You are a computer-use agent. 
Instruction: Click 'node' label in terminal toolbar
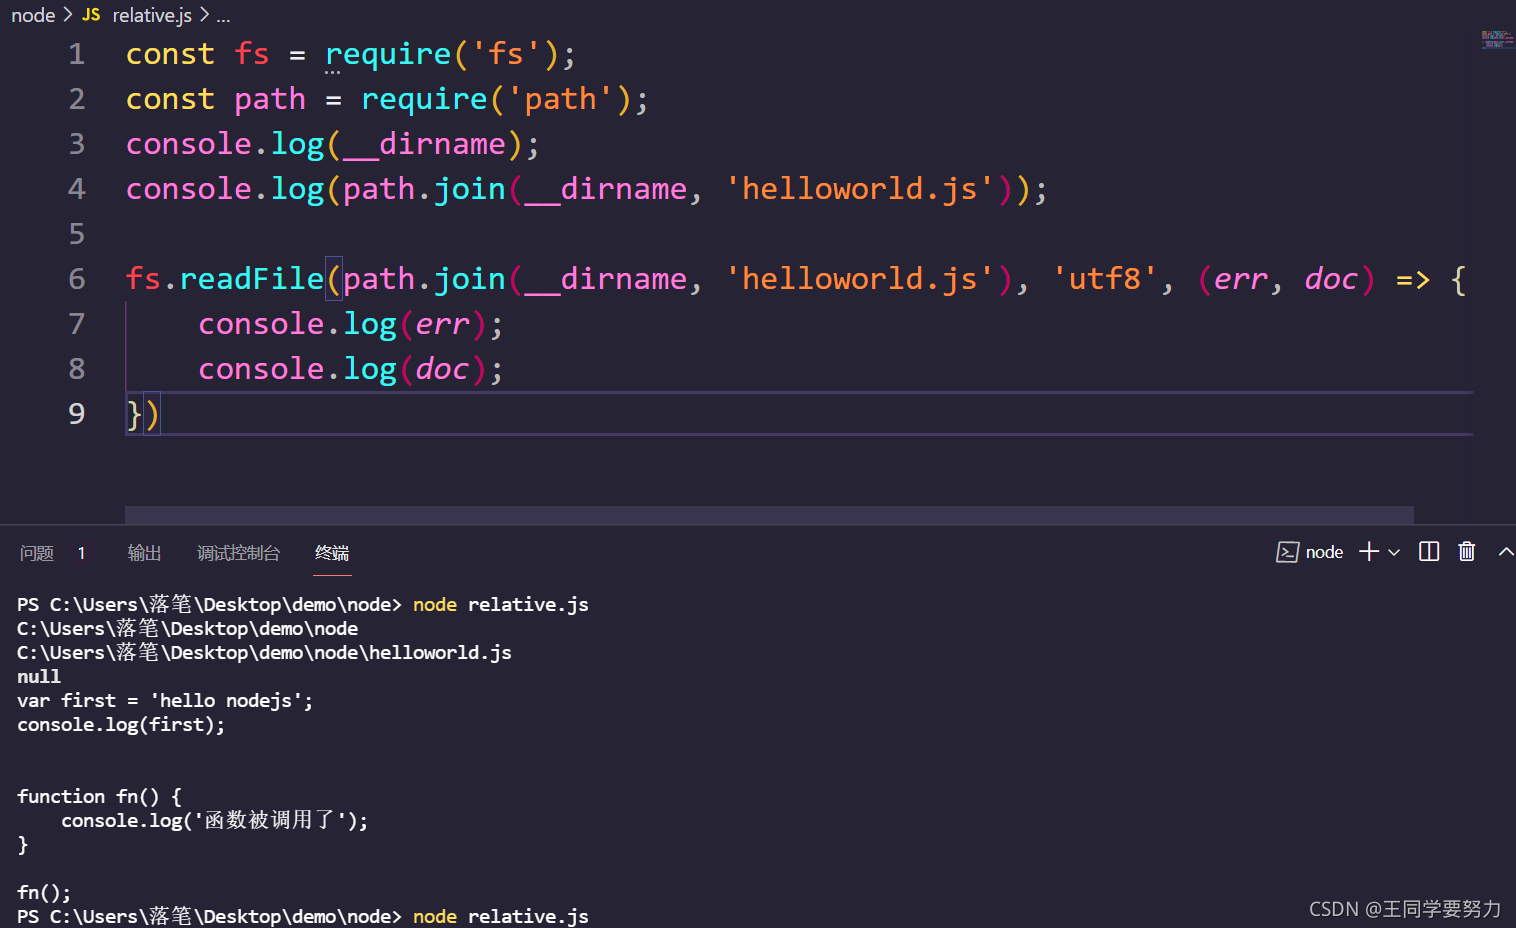pyautogui.click(x=1324, y=552)
